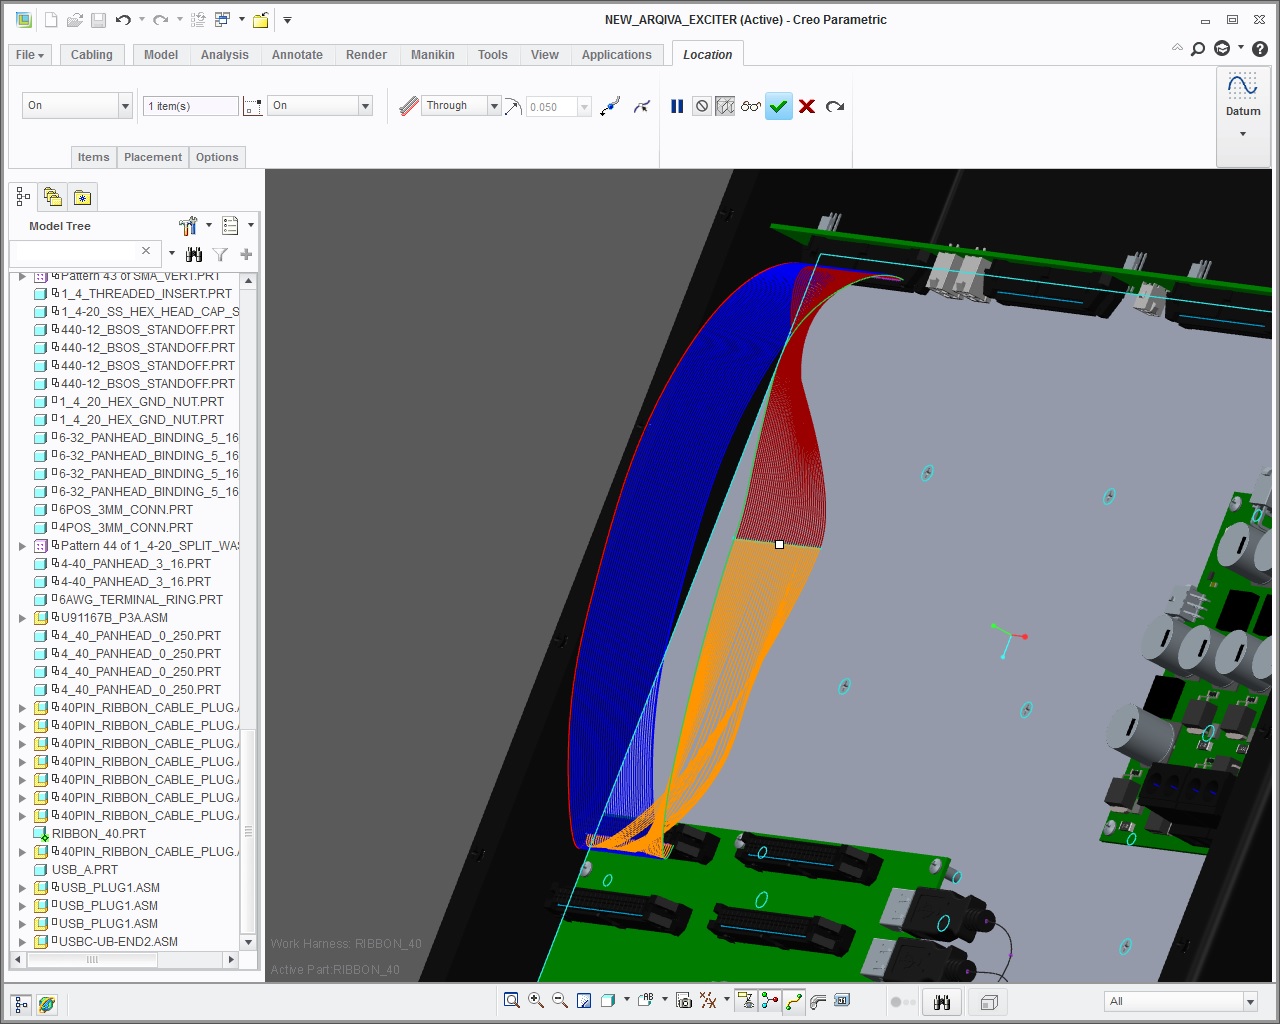
Task: Click the Regenerate icon in quick access toolbar
Action: tap(198, 20)
